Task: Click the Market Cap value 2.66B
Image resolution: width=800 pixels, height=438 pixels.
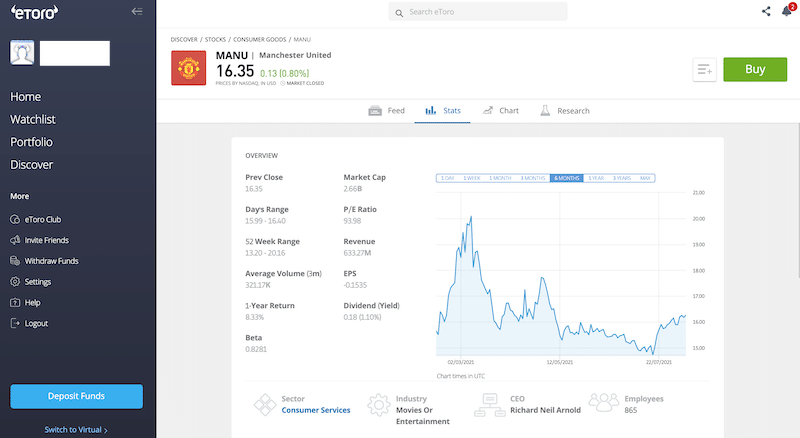Action: (353, 189)
